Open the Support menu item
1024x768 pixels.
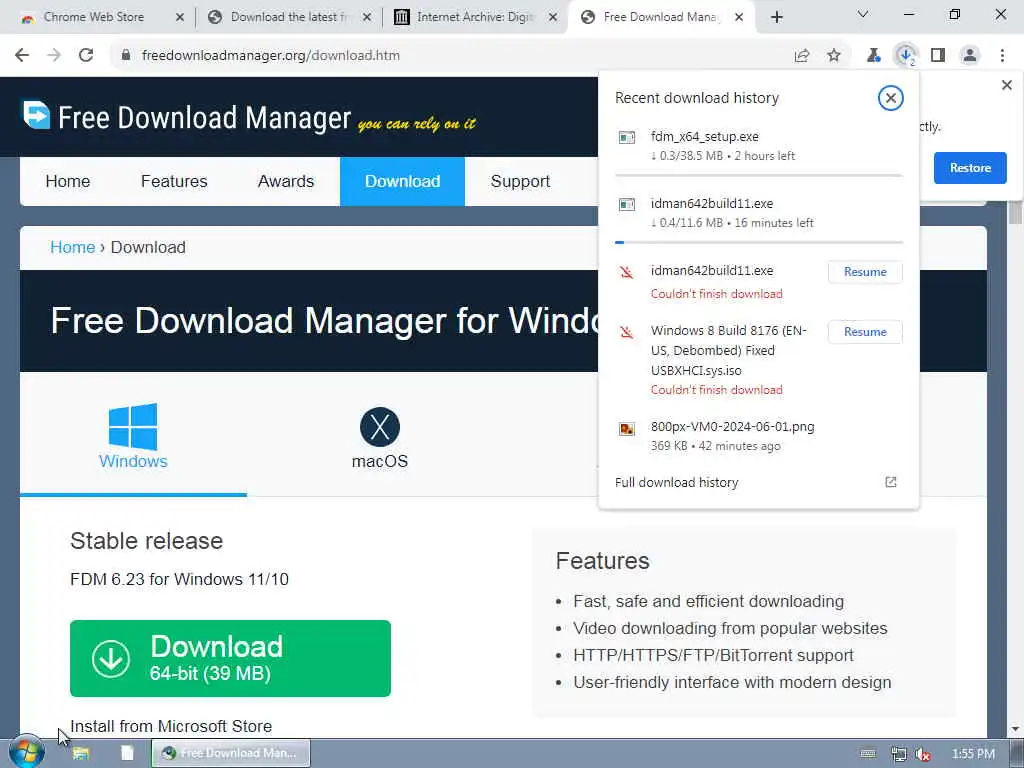[520, 182]
